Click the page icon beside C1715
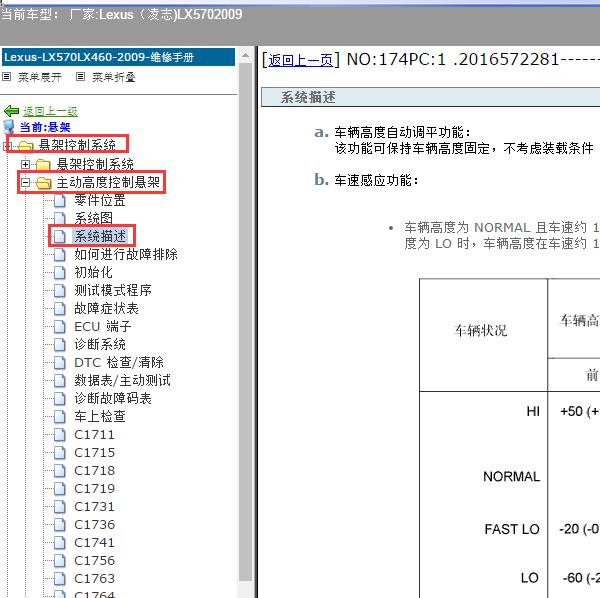This screenshot has width=600, height=598. (x=60, y=452)
